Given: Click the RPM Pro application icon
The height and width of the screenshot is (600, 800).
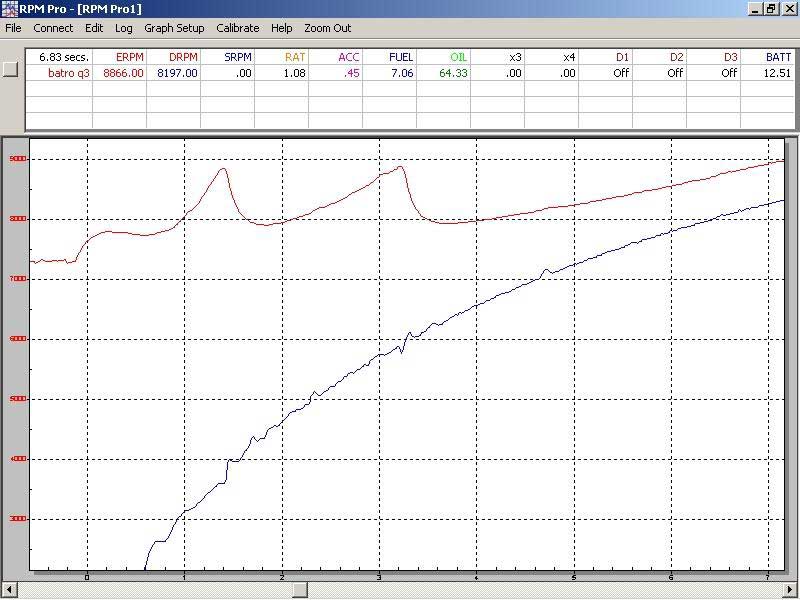Looking at the screenshot, I should [x=9, y=9].
